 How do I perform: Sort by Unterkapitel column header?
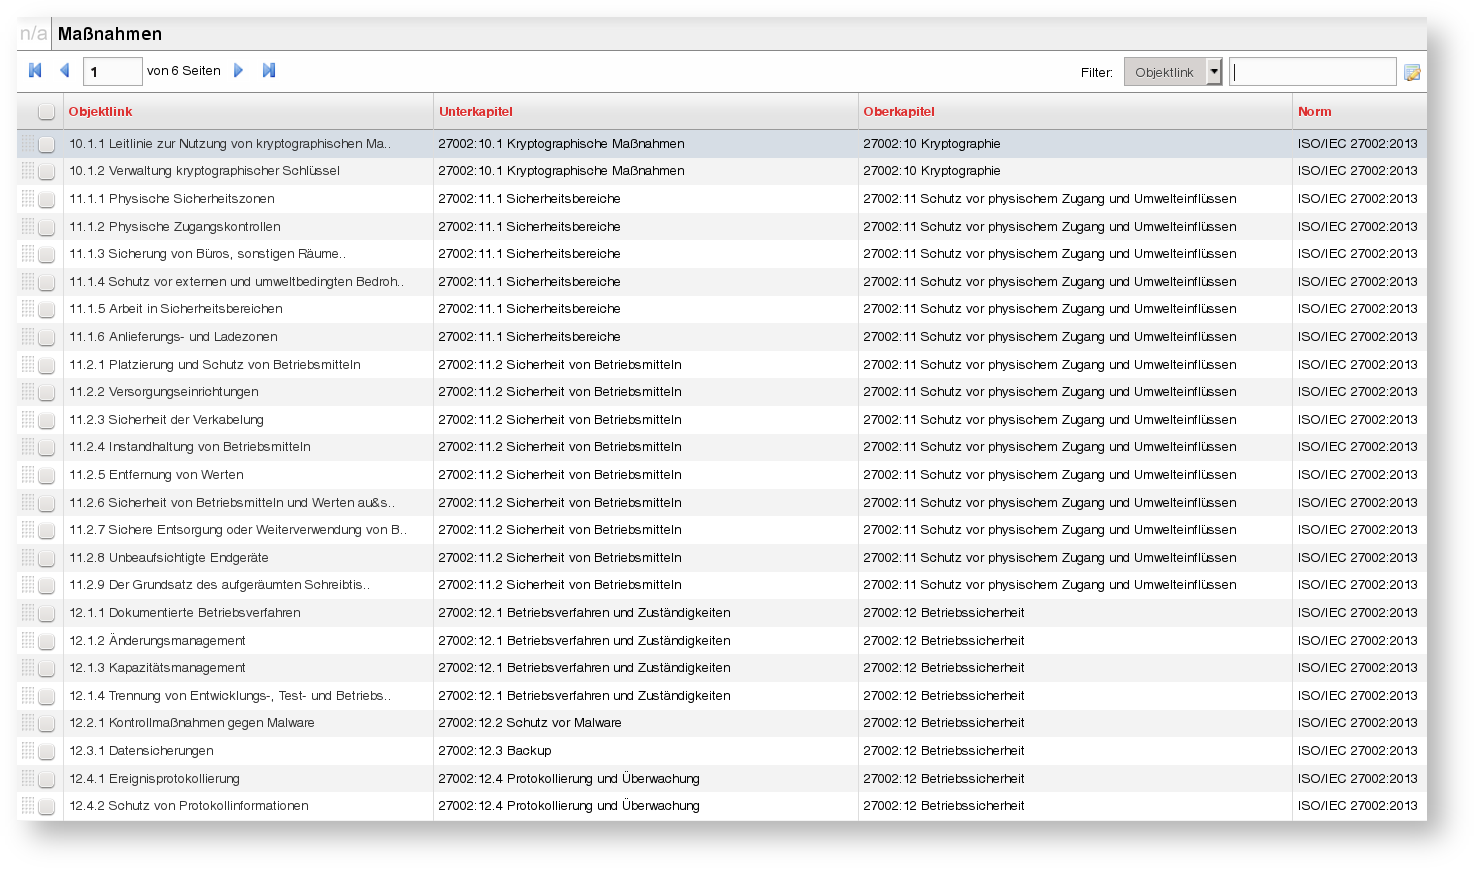pos(475,112)
